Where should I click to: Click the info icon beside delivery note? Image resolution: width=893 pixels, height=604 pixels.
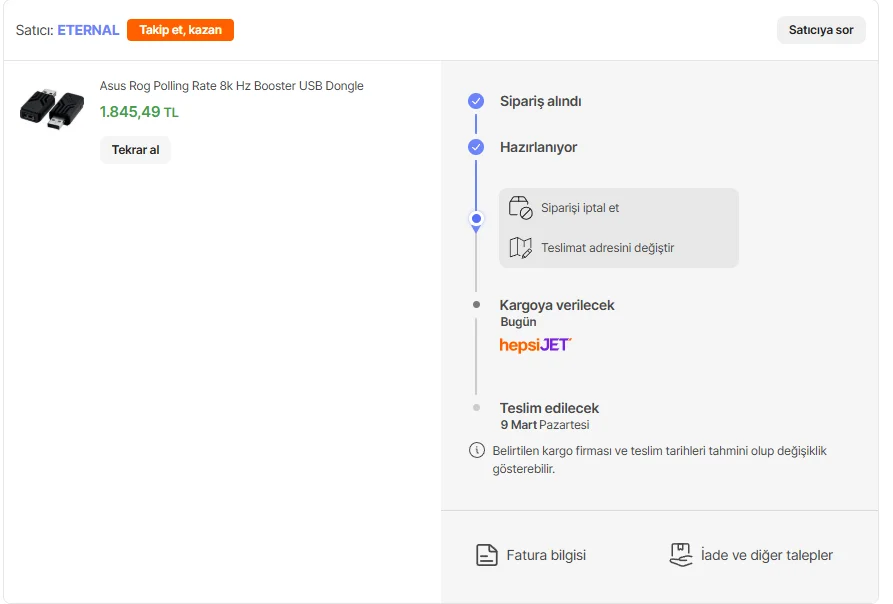pyautogui.click(x=477, y=450)
